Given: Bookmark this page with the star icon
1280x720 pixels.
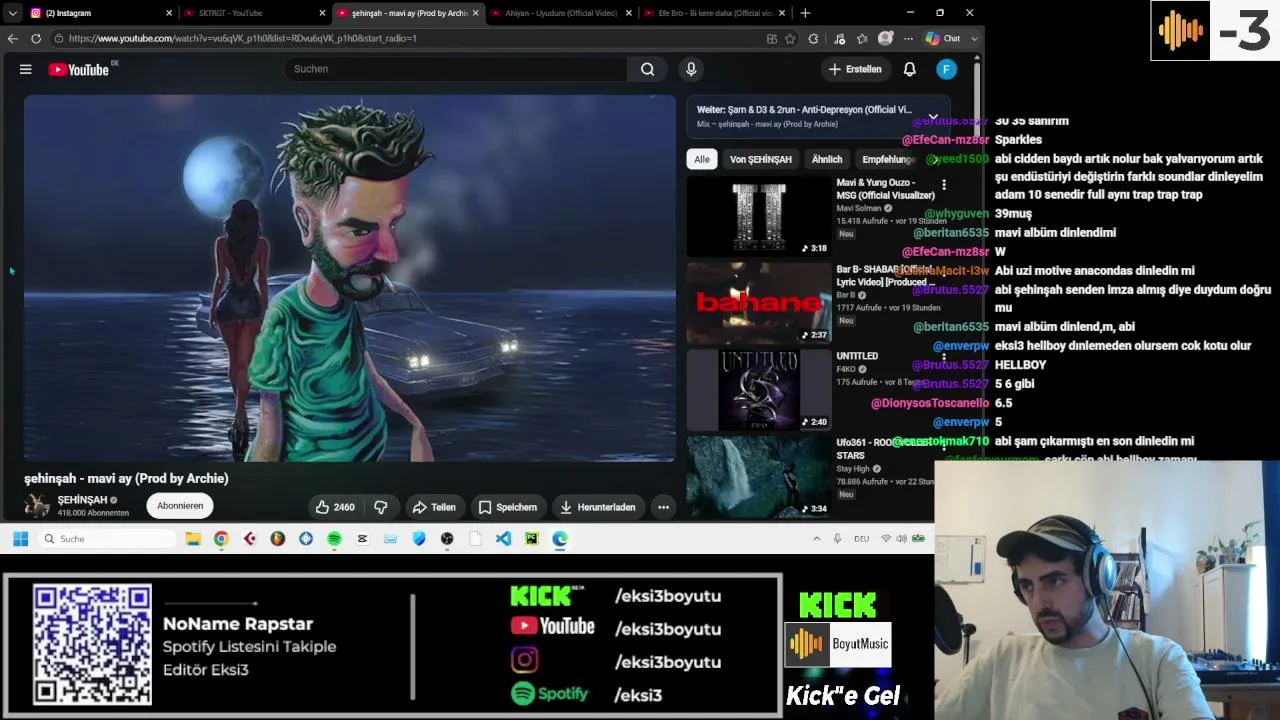Looking at the screenshot, I should (x=790, y=39).
